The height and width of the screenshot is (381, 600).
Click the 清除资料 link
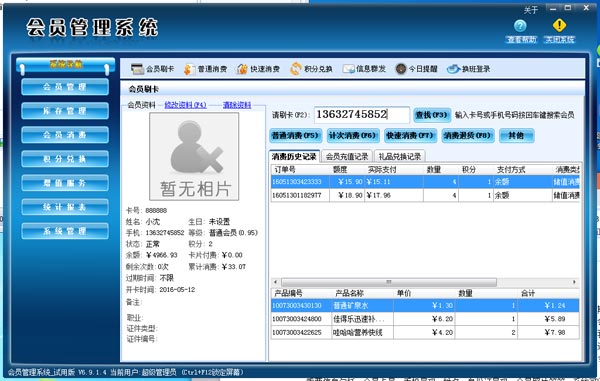click(237, 105)
